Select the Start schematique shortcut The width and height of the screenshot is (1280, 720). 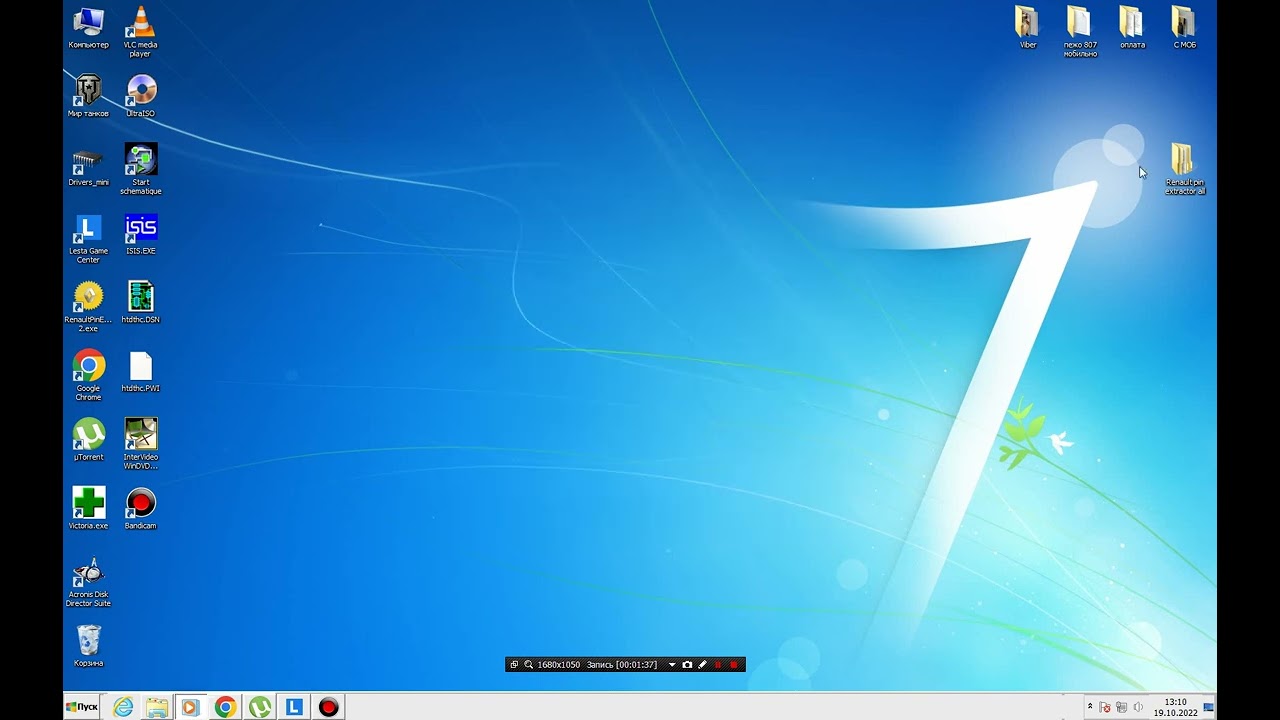coord(140,168)
